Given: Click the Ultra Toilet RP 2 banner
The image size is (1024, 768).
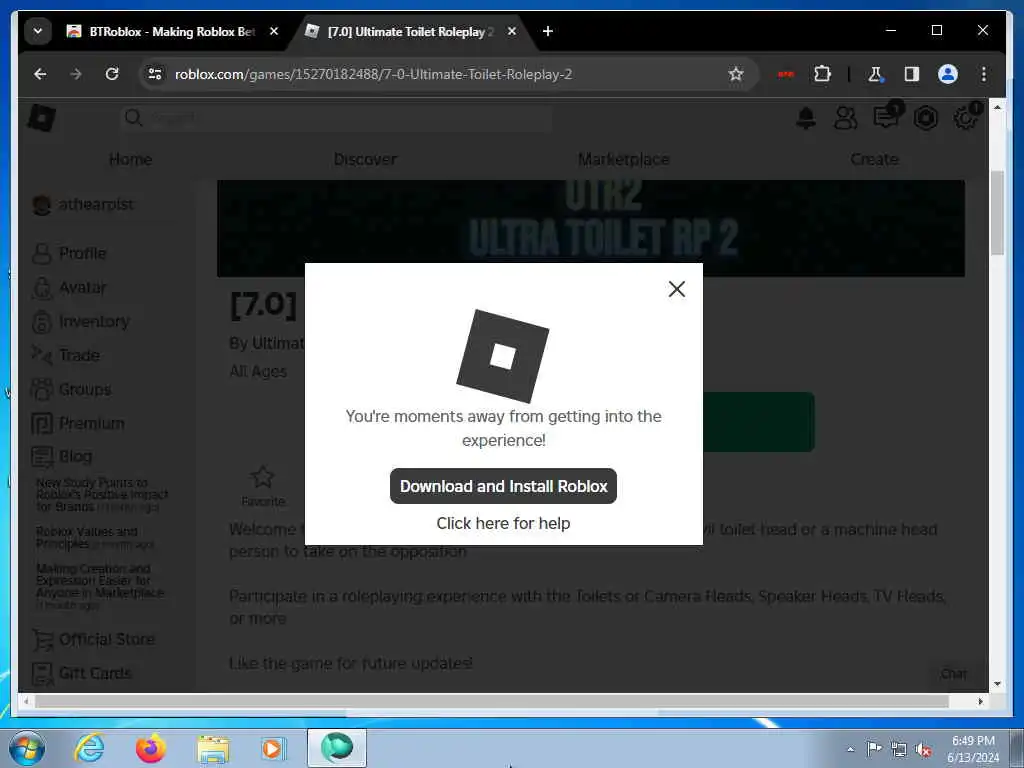Looking at the screenshot, I should tap(590, 228).
